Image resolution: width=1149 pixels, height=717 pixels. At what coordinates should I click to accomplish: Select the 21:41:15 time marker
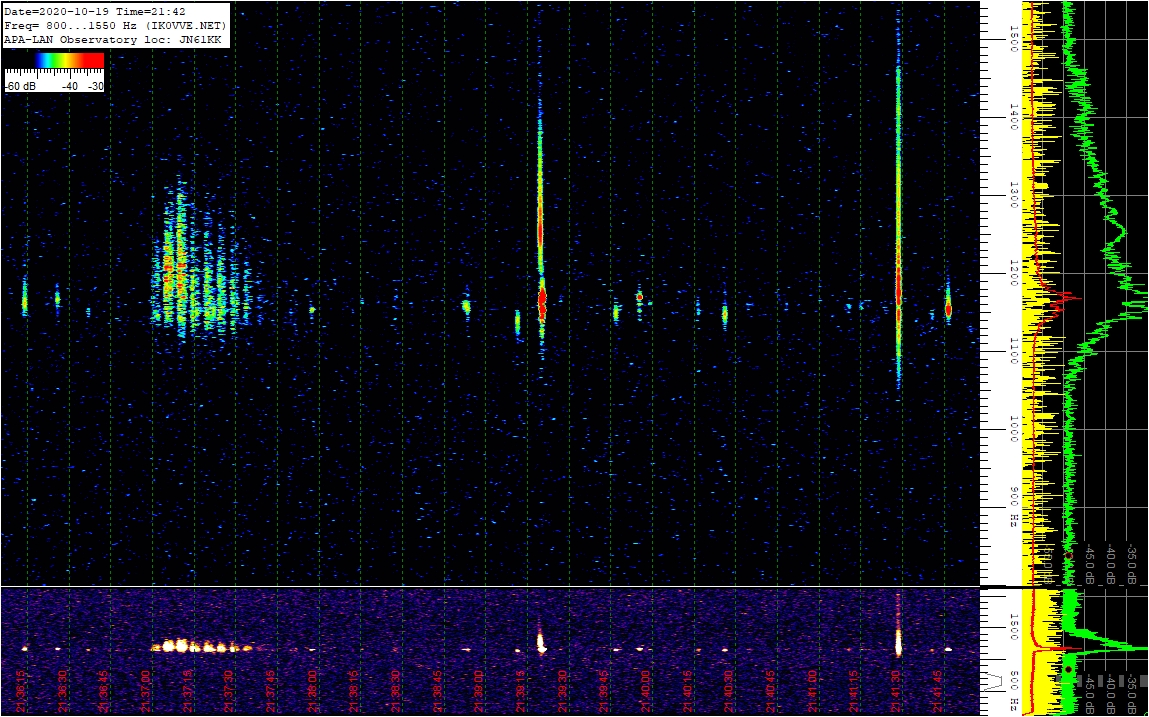pyautogui.click(x=855, y=689)
